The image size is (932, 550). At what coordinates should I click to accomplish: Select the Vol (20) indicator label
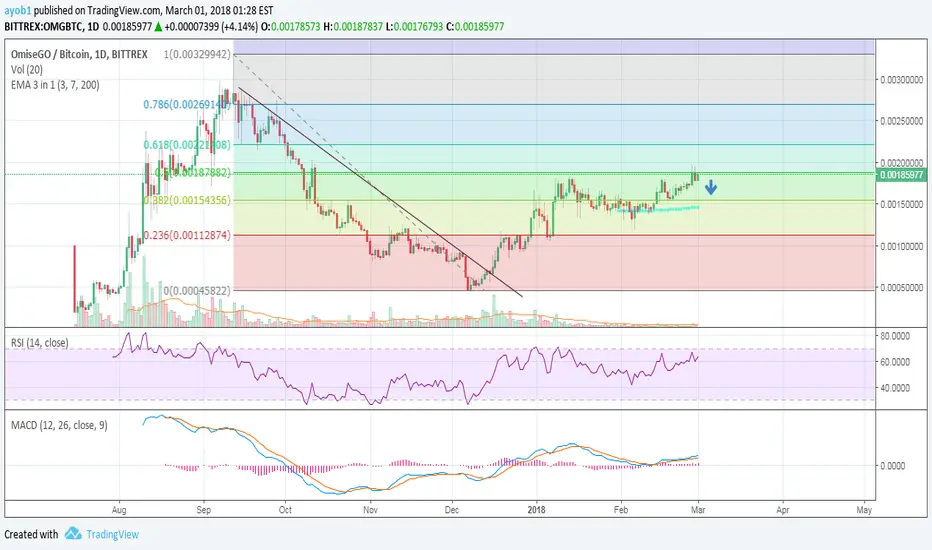point(27,70)
